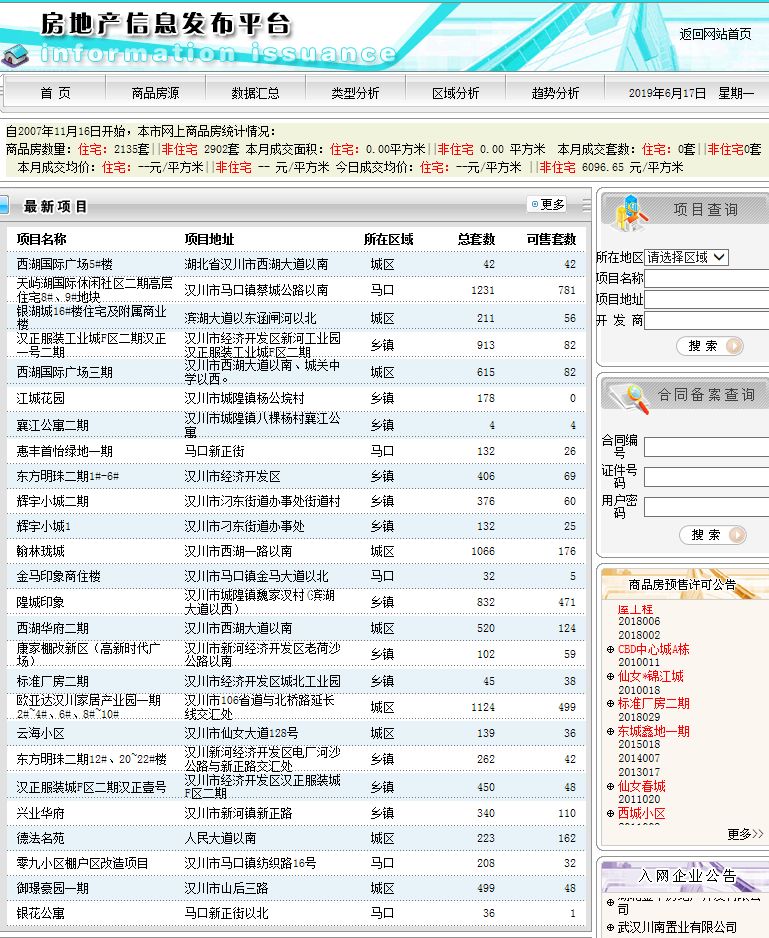Click the 西城小区 permit link
The height and width of the screenshot is (938, 769).
click(642, 814)
